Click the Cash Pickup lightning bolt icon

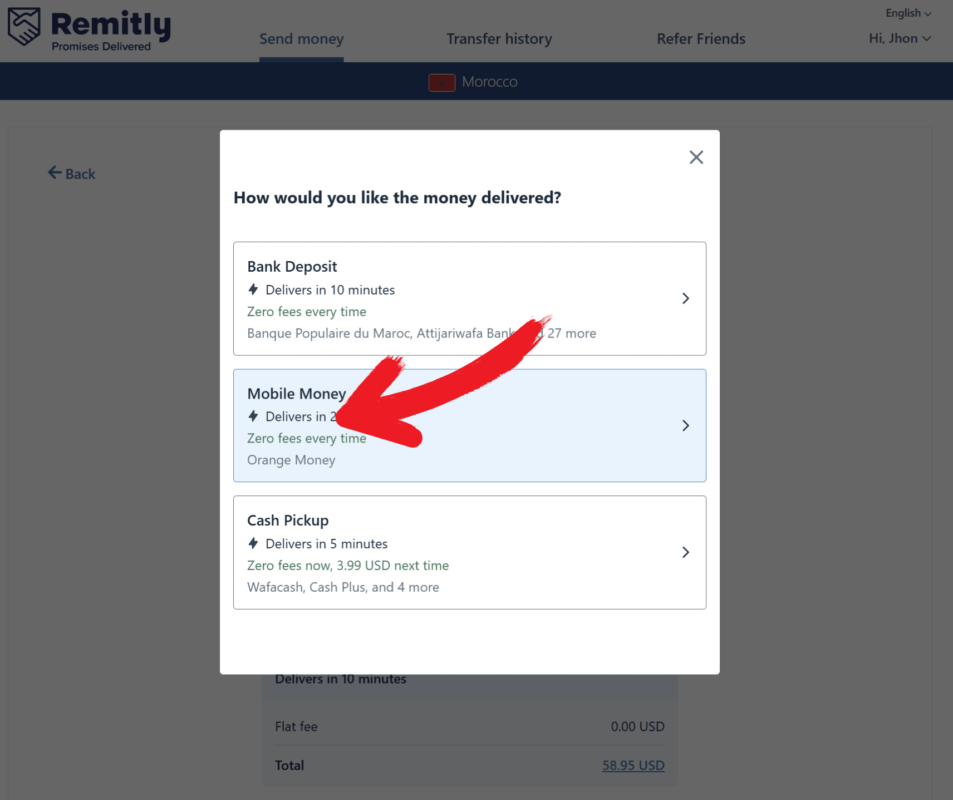(253, 543)
